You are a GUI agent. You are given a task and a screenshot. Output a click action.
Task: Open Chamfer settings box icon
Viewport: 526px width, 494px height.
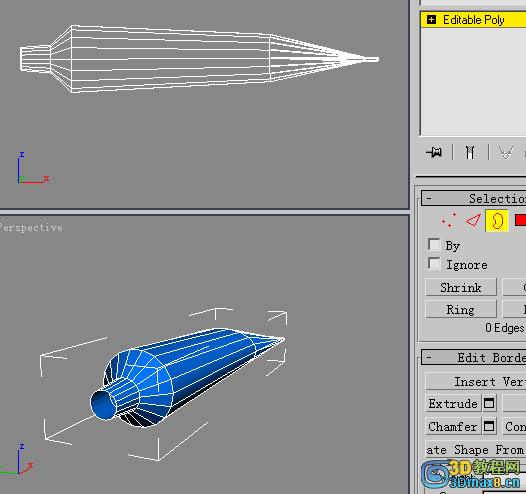coord(489,426)
